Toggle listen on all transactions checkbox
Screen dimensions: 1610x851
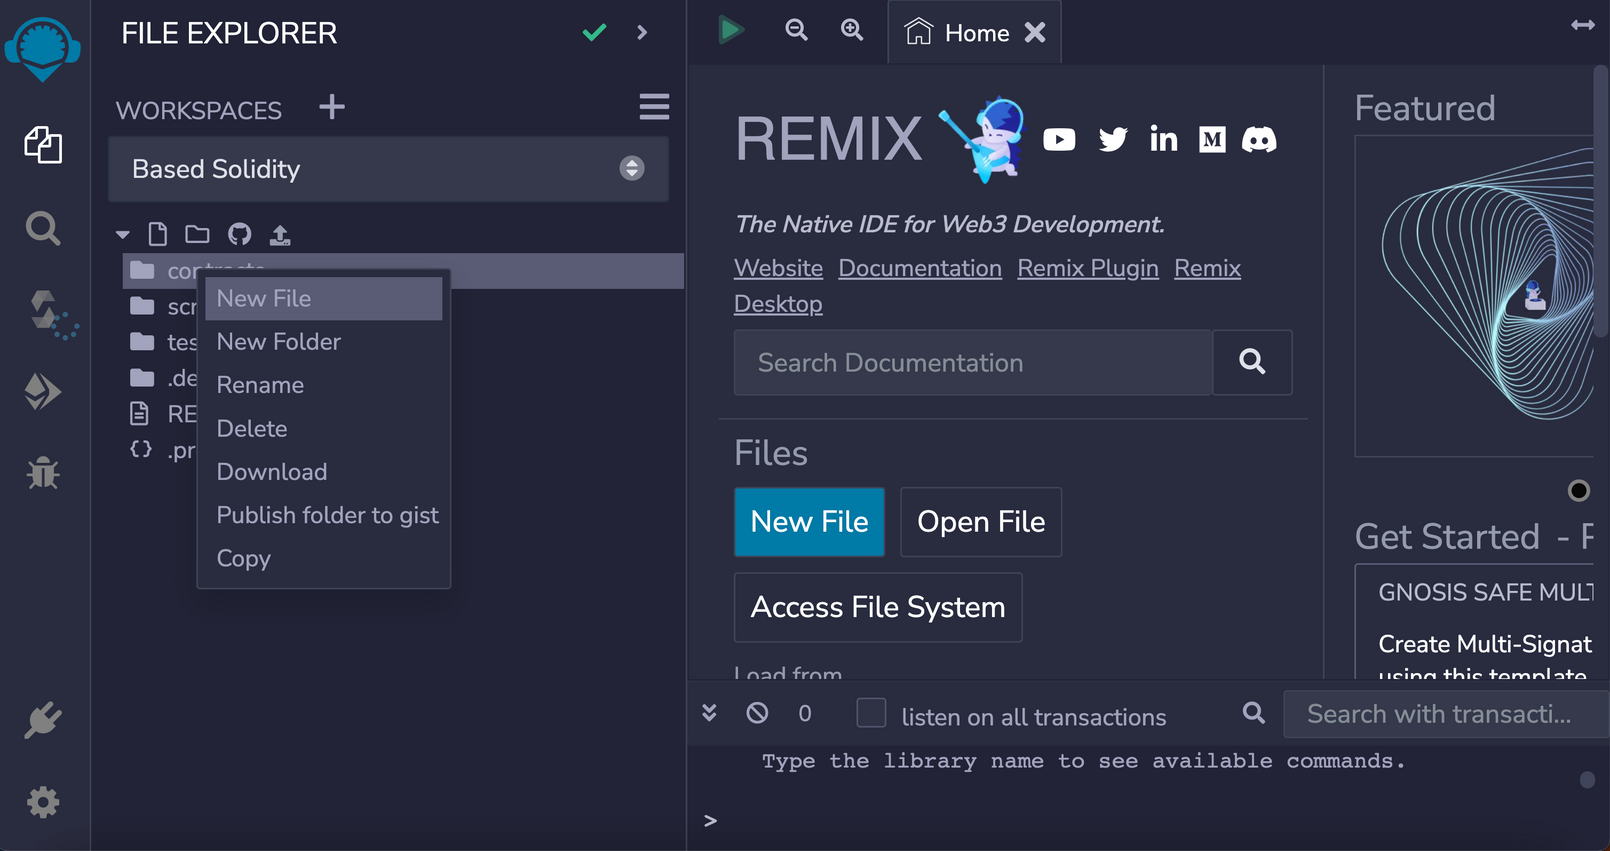pos(871,713)
